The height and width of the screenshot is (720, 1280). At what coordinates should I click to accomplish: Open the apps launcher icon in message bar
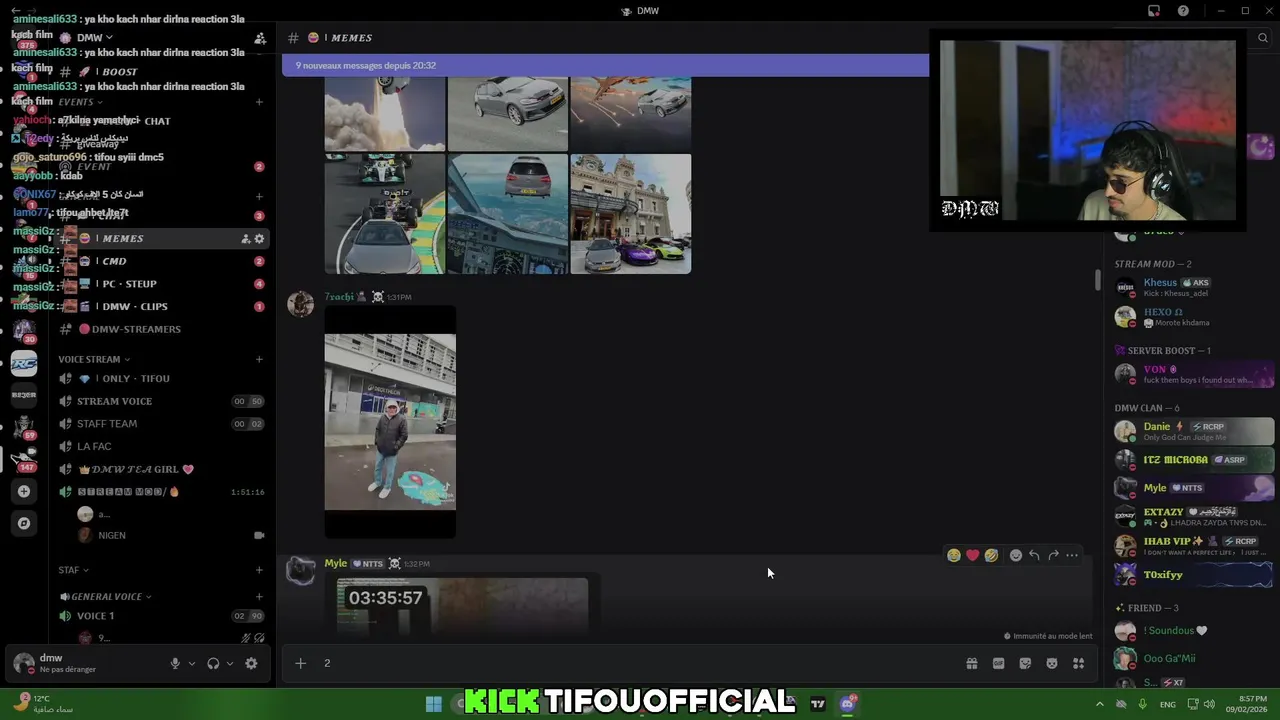[x=1078, y=663]
